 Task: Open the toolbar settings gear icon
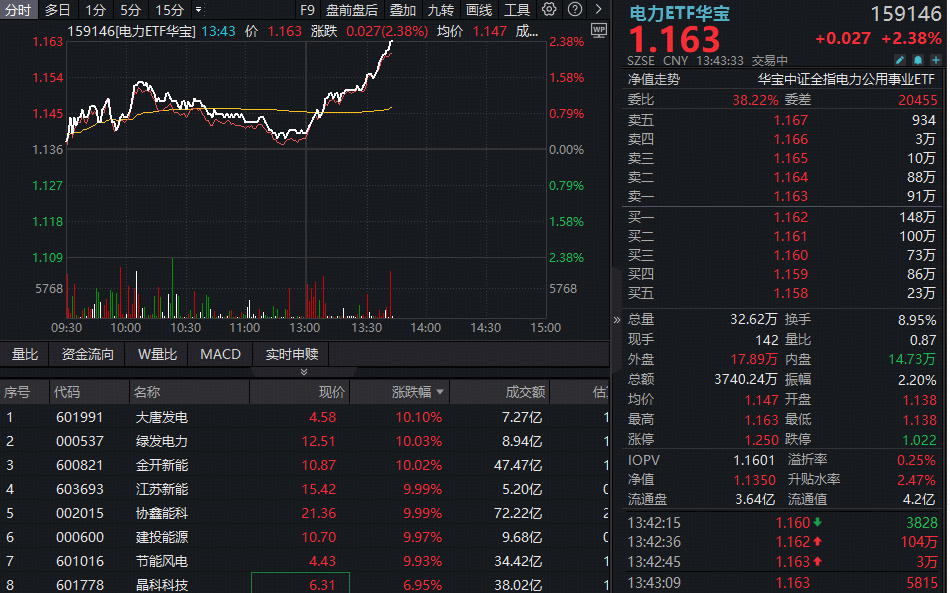(548, 9)
